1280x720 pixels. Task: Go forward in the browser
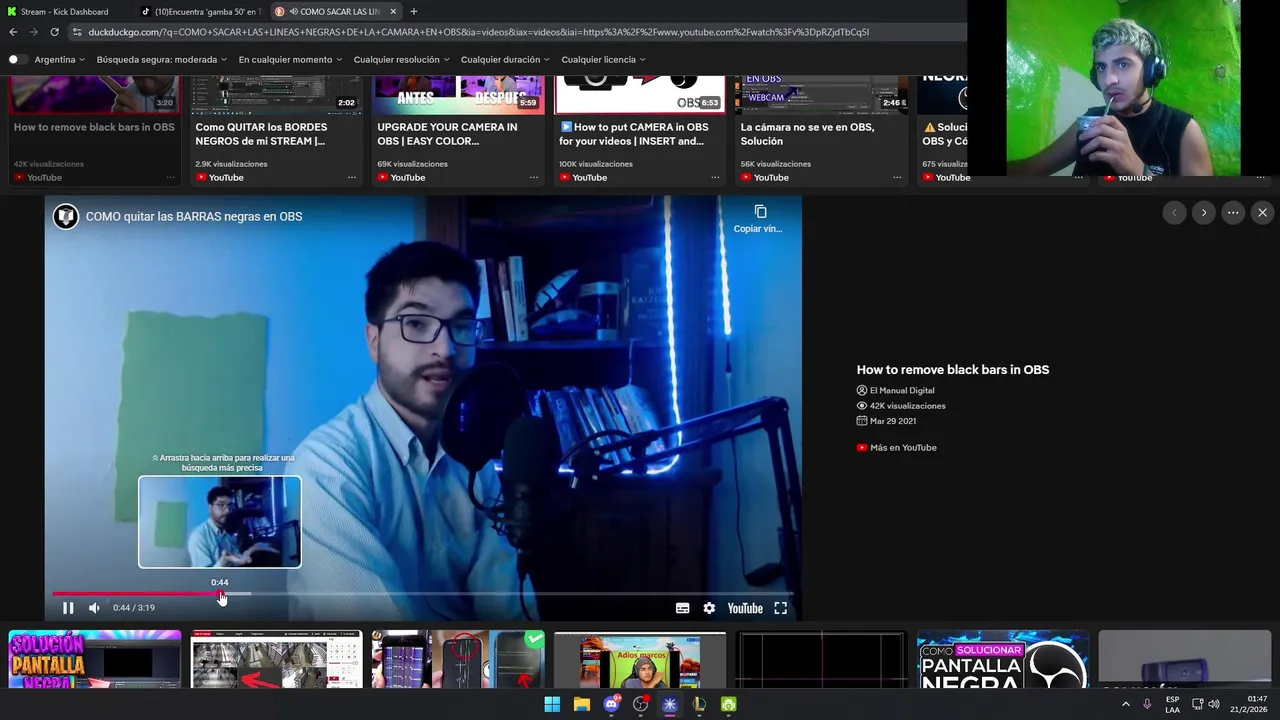33,32
